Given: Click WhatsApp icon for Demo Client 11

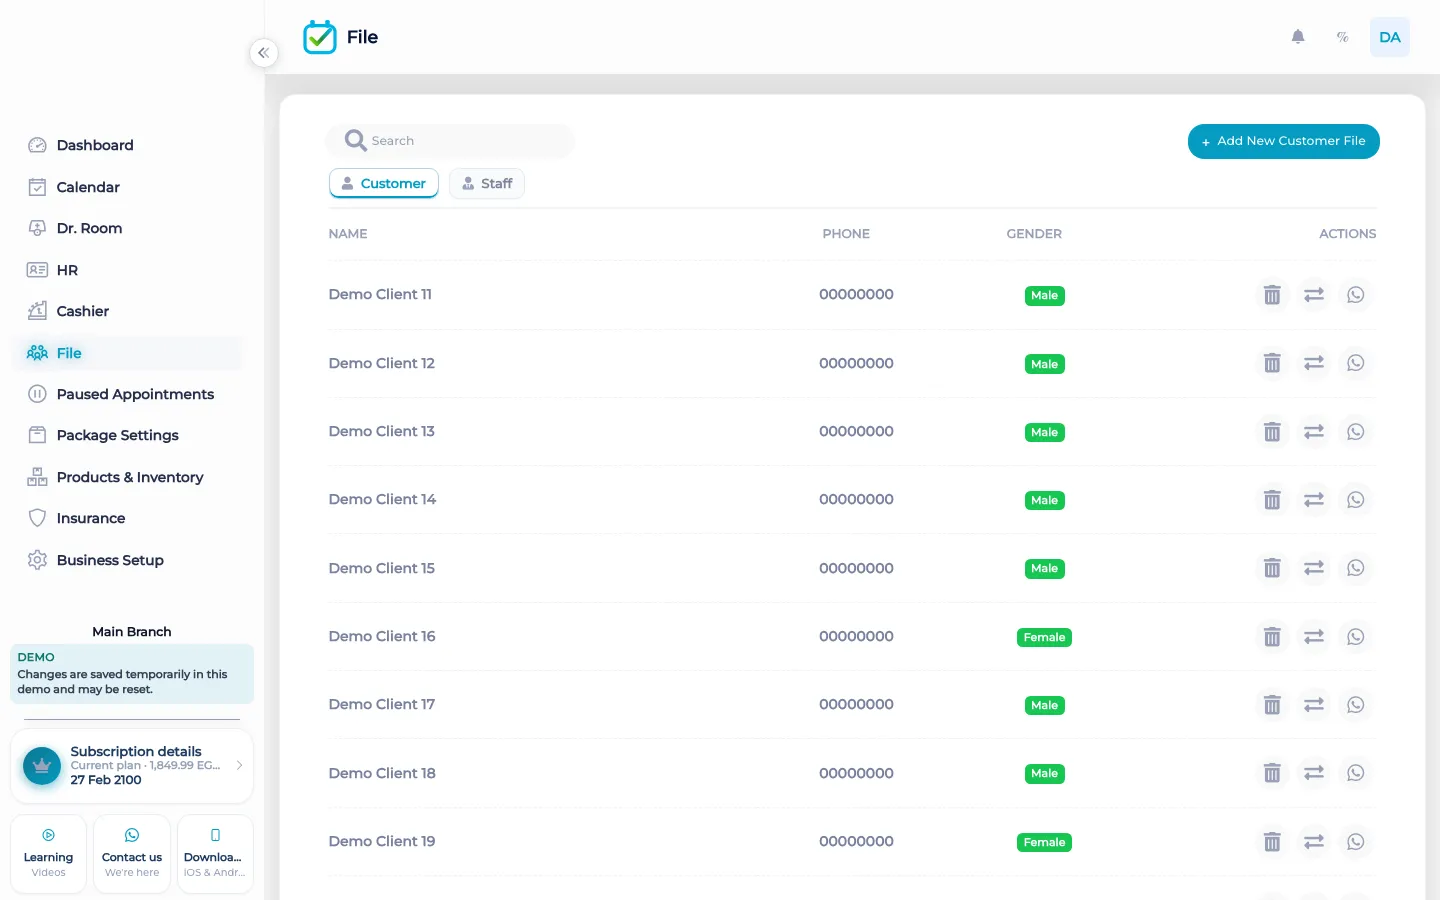Looking at the screenshot, I should (x=1356, y=295).
